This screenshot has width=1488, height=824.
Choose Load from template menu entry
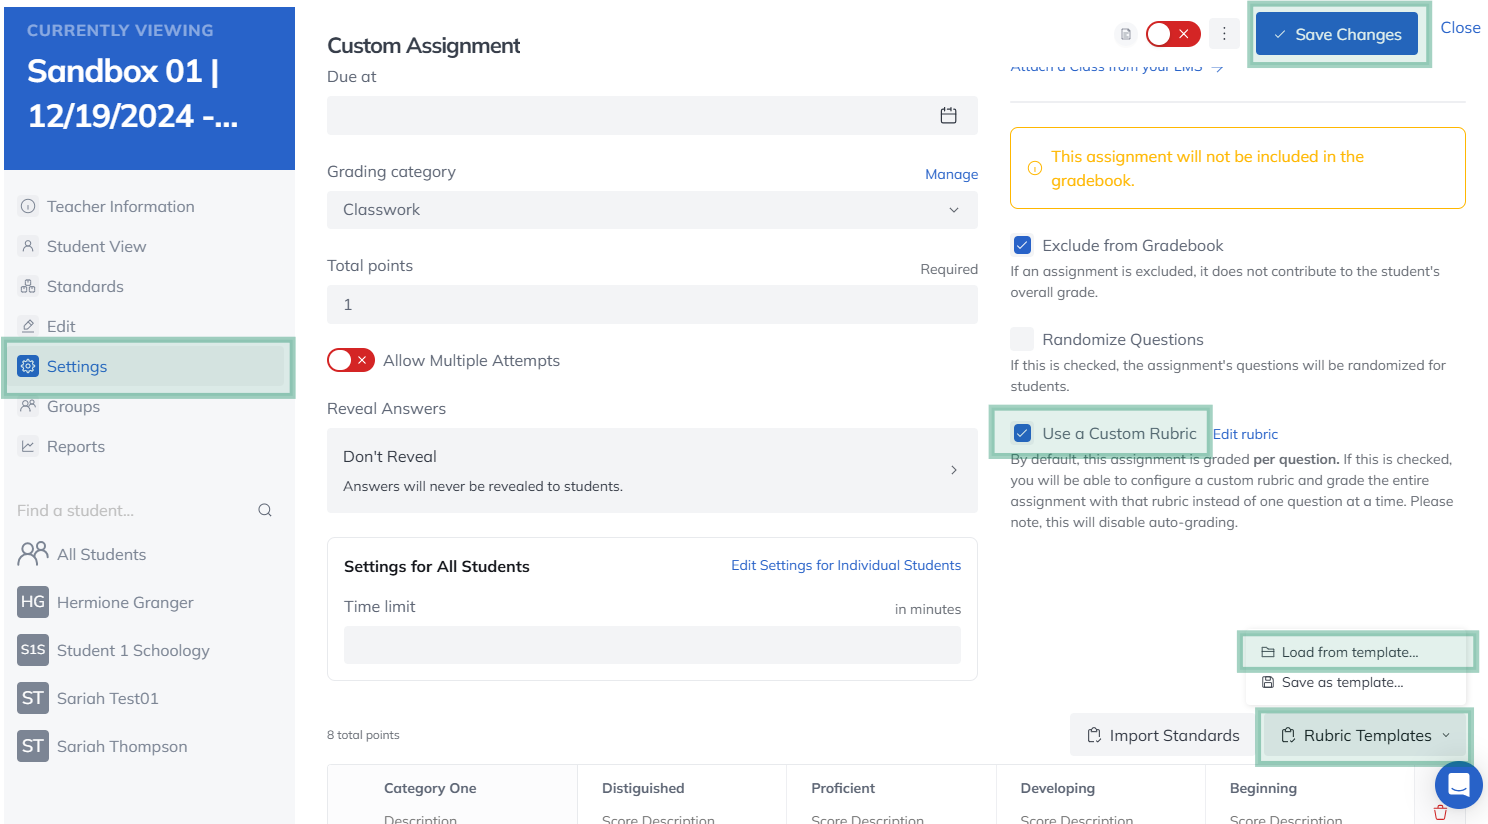1349,652
